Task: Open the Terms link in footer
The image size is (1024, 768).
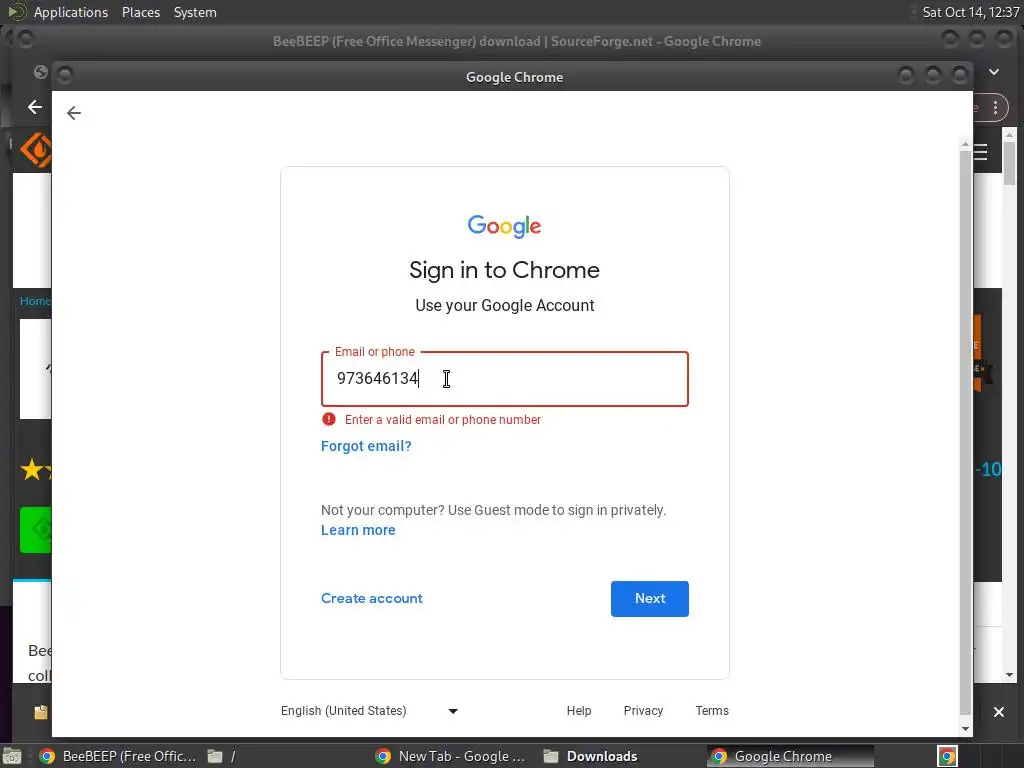Action: point(712,711)
